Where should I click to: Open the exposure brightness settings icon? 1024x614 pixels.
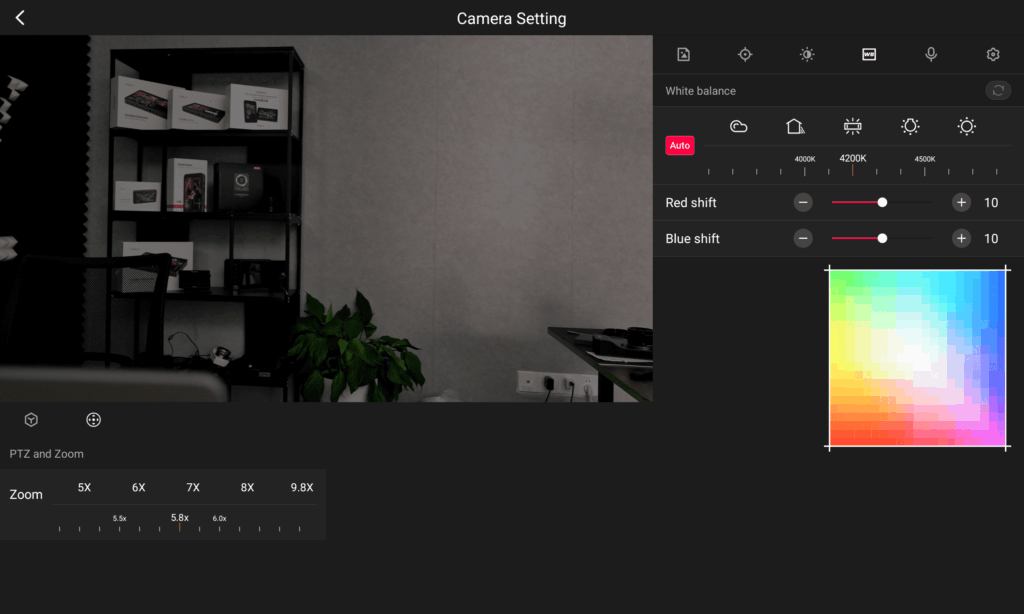[807, 54]
